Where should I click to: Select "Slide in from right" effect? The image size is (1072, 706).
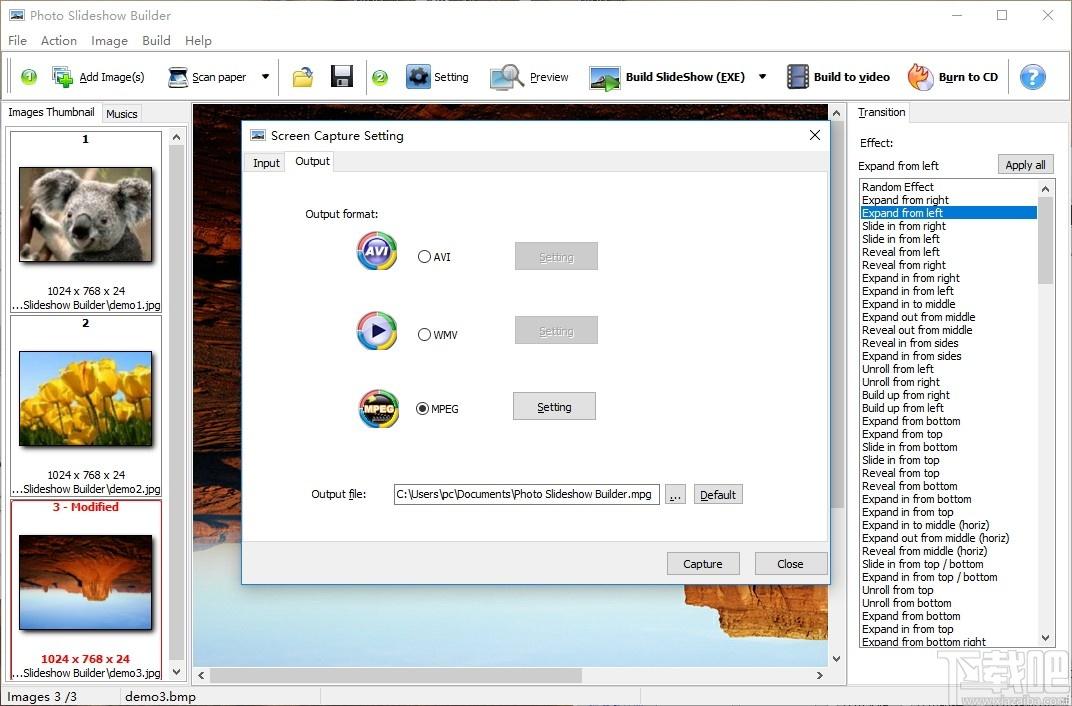949,226
